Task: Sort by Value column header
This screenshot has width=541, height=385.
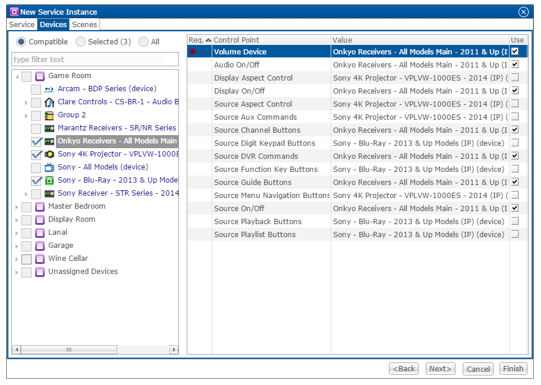Action: 420,40
